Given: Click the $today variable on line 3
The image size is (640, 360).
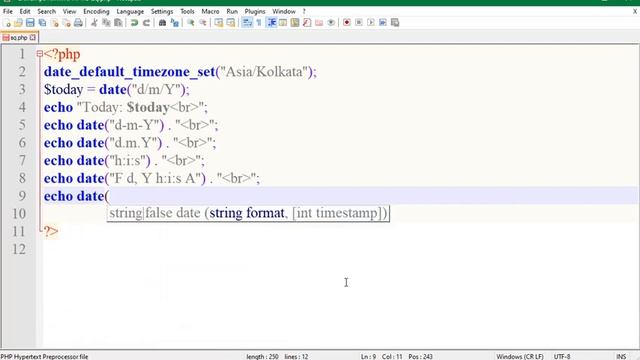Looking at the screenshot, I should pyautogui.click(x=64, y=89).
